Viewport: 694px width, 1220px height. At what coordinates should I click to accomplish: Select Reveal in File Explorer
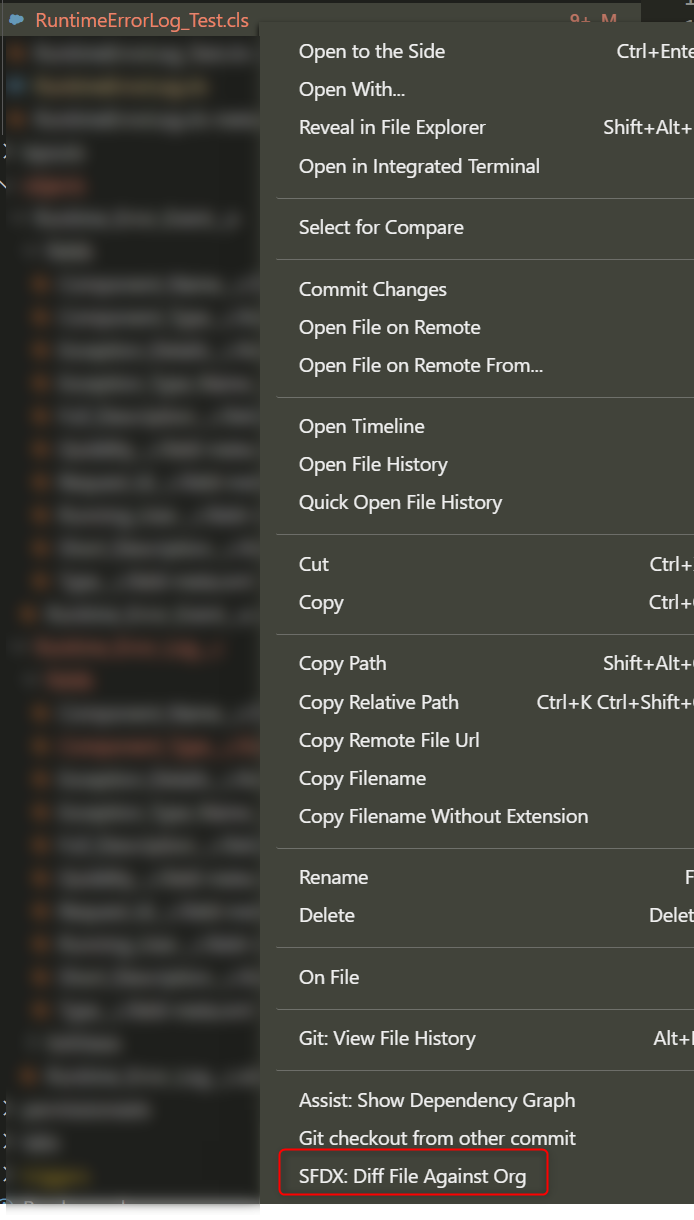392,127
